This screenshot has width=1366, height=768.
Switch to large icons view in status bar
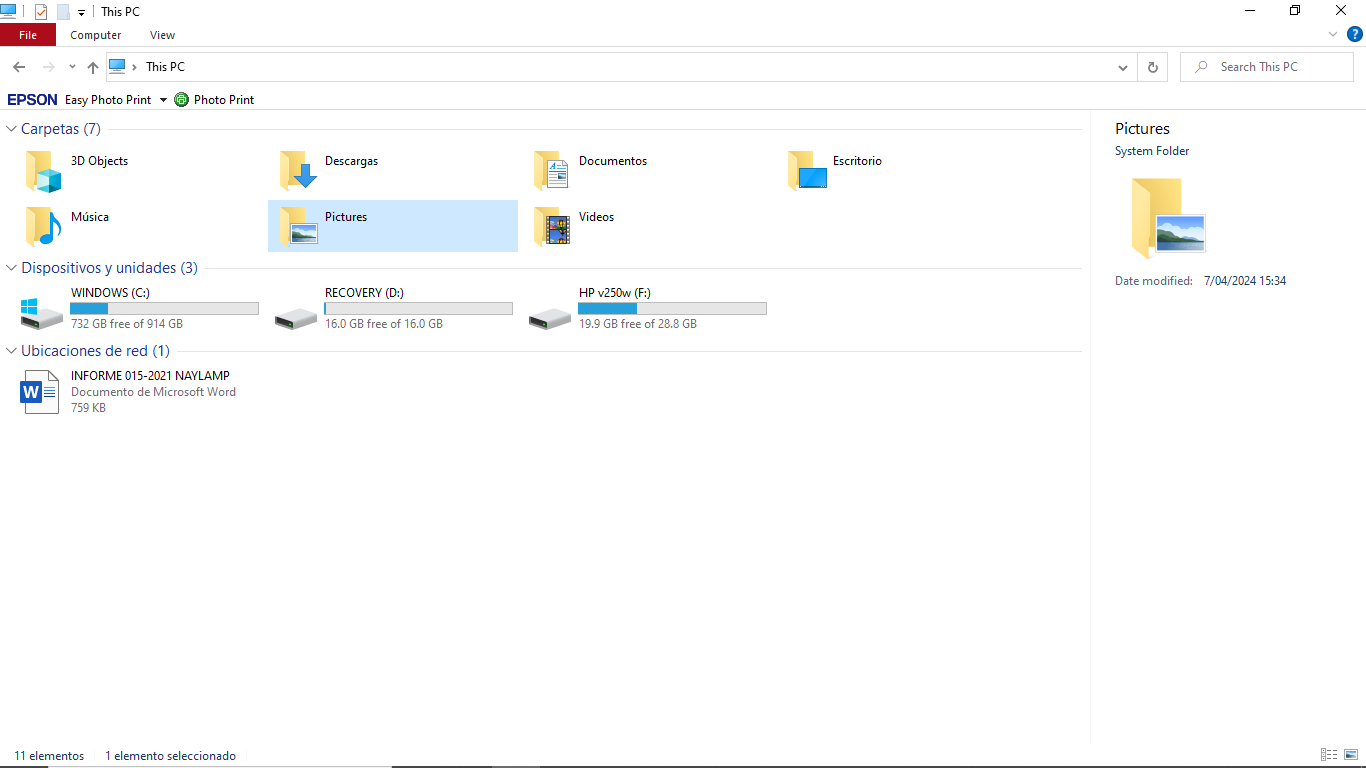(1351, 755)
